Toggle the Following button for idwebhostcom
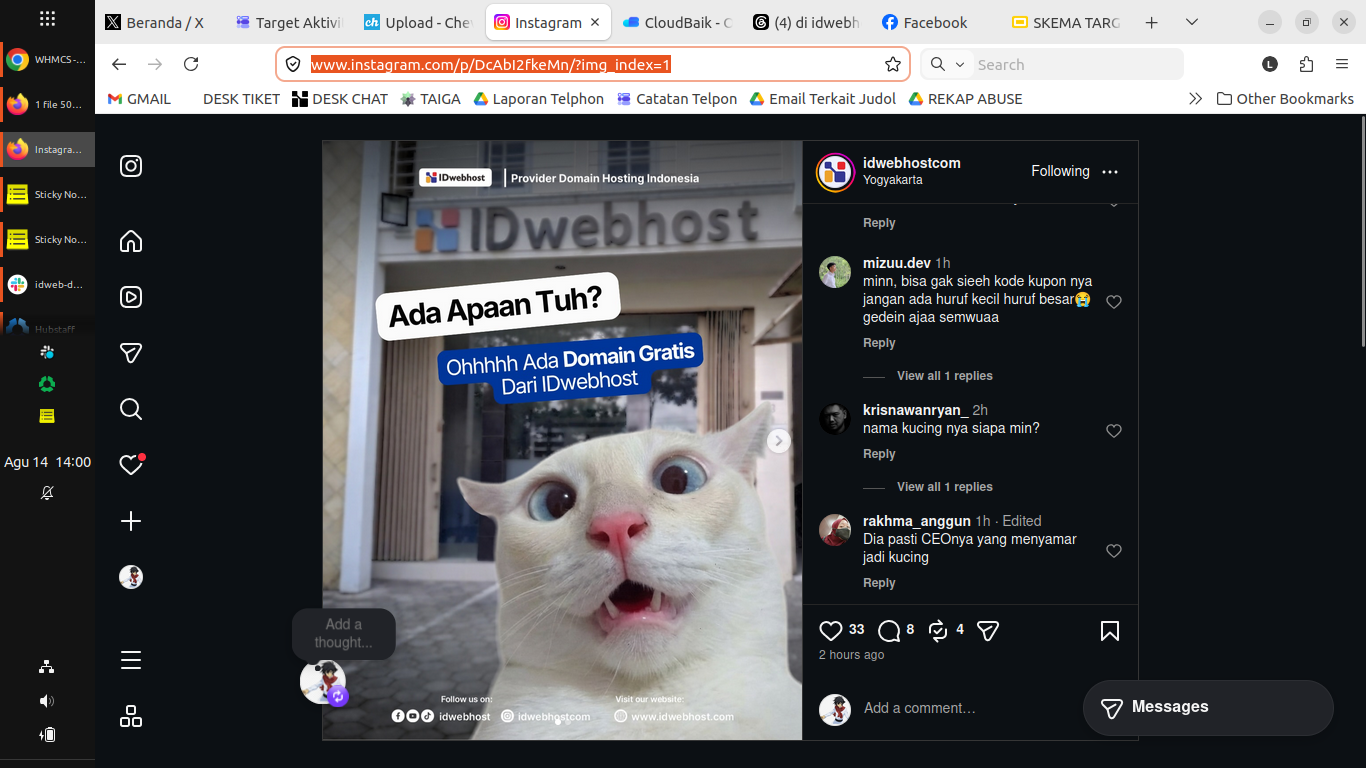 [x=1060, y=171]
